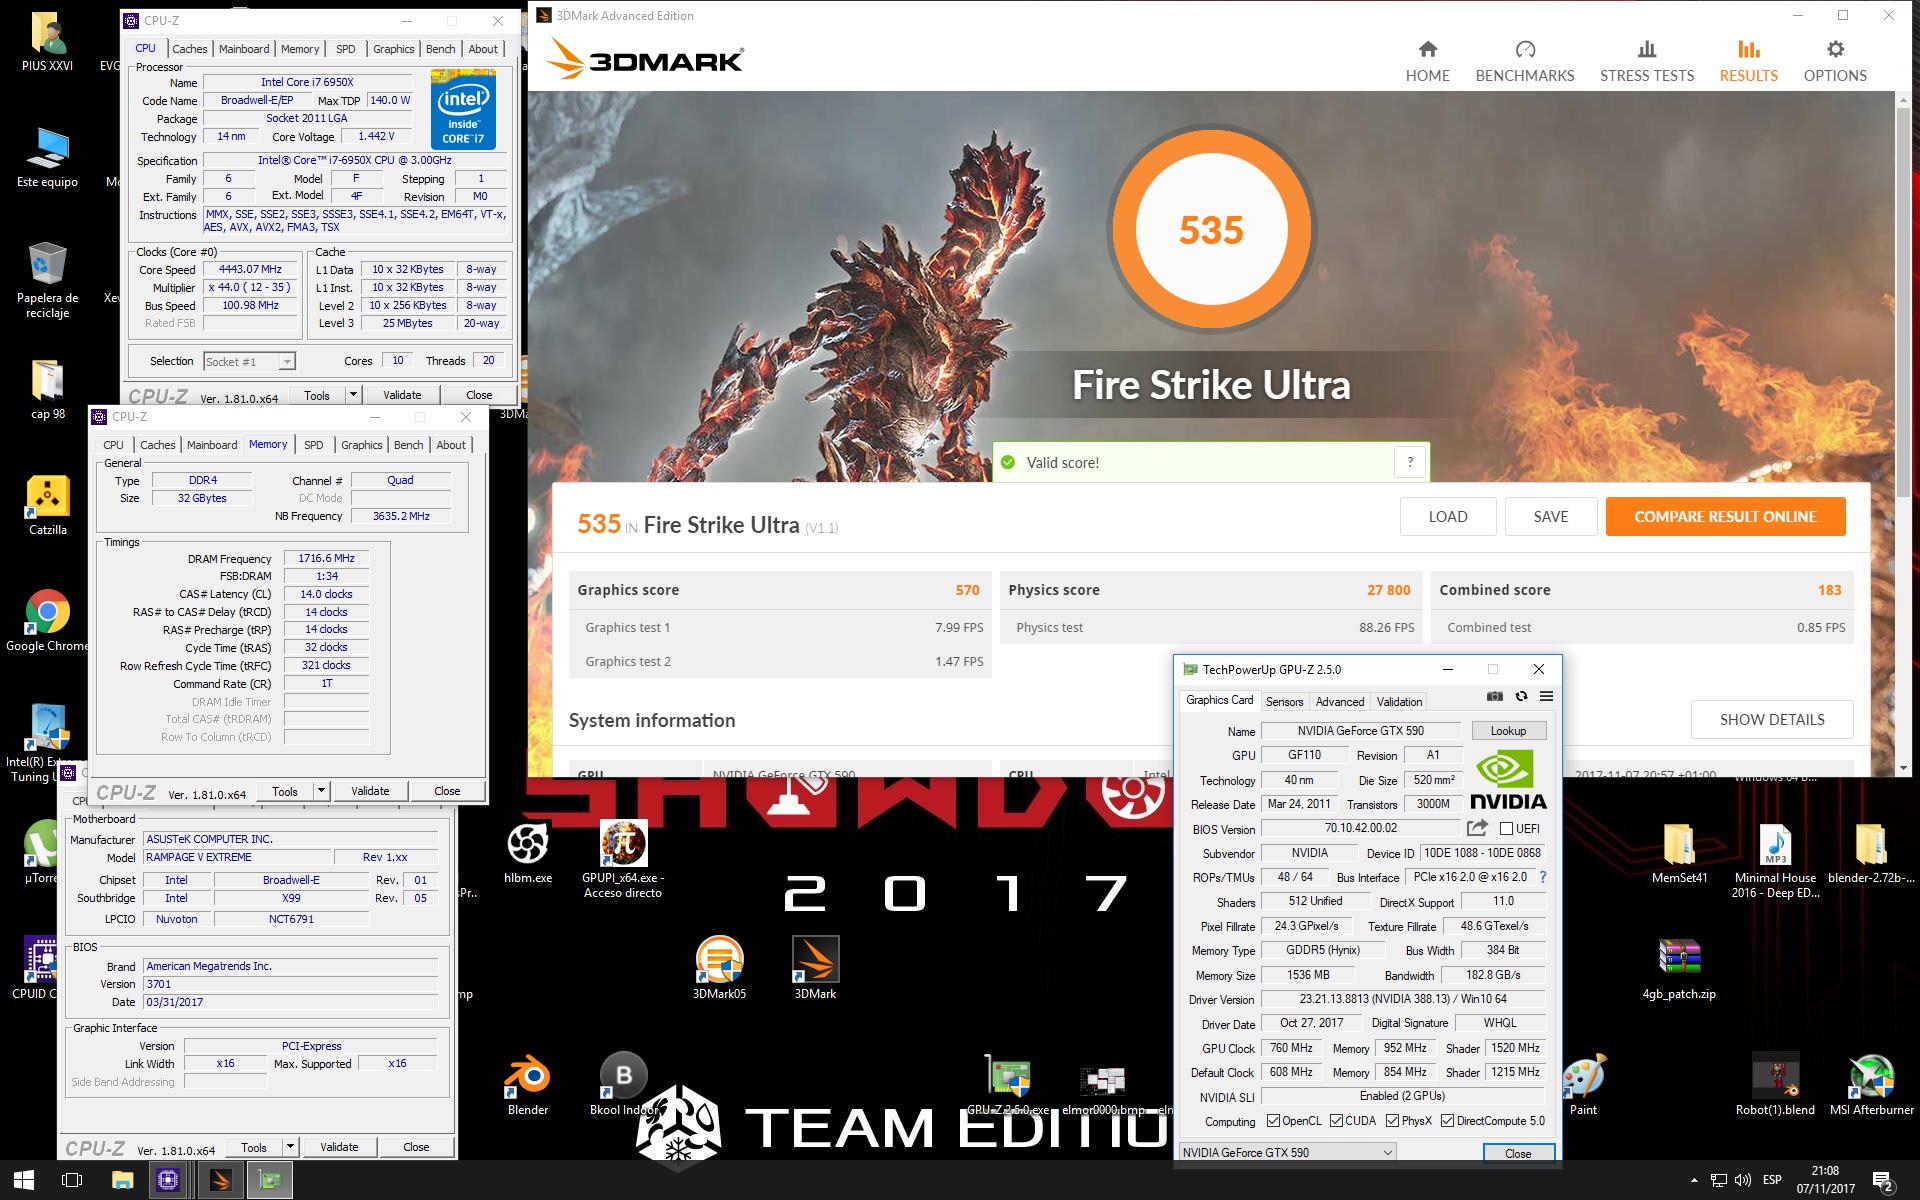Click the 3DMark taskbar button
Screen dimensions: 1920x1200
(220, 1180)
